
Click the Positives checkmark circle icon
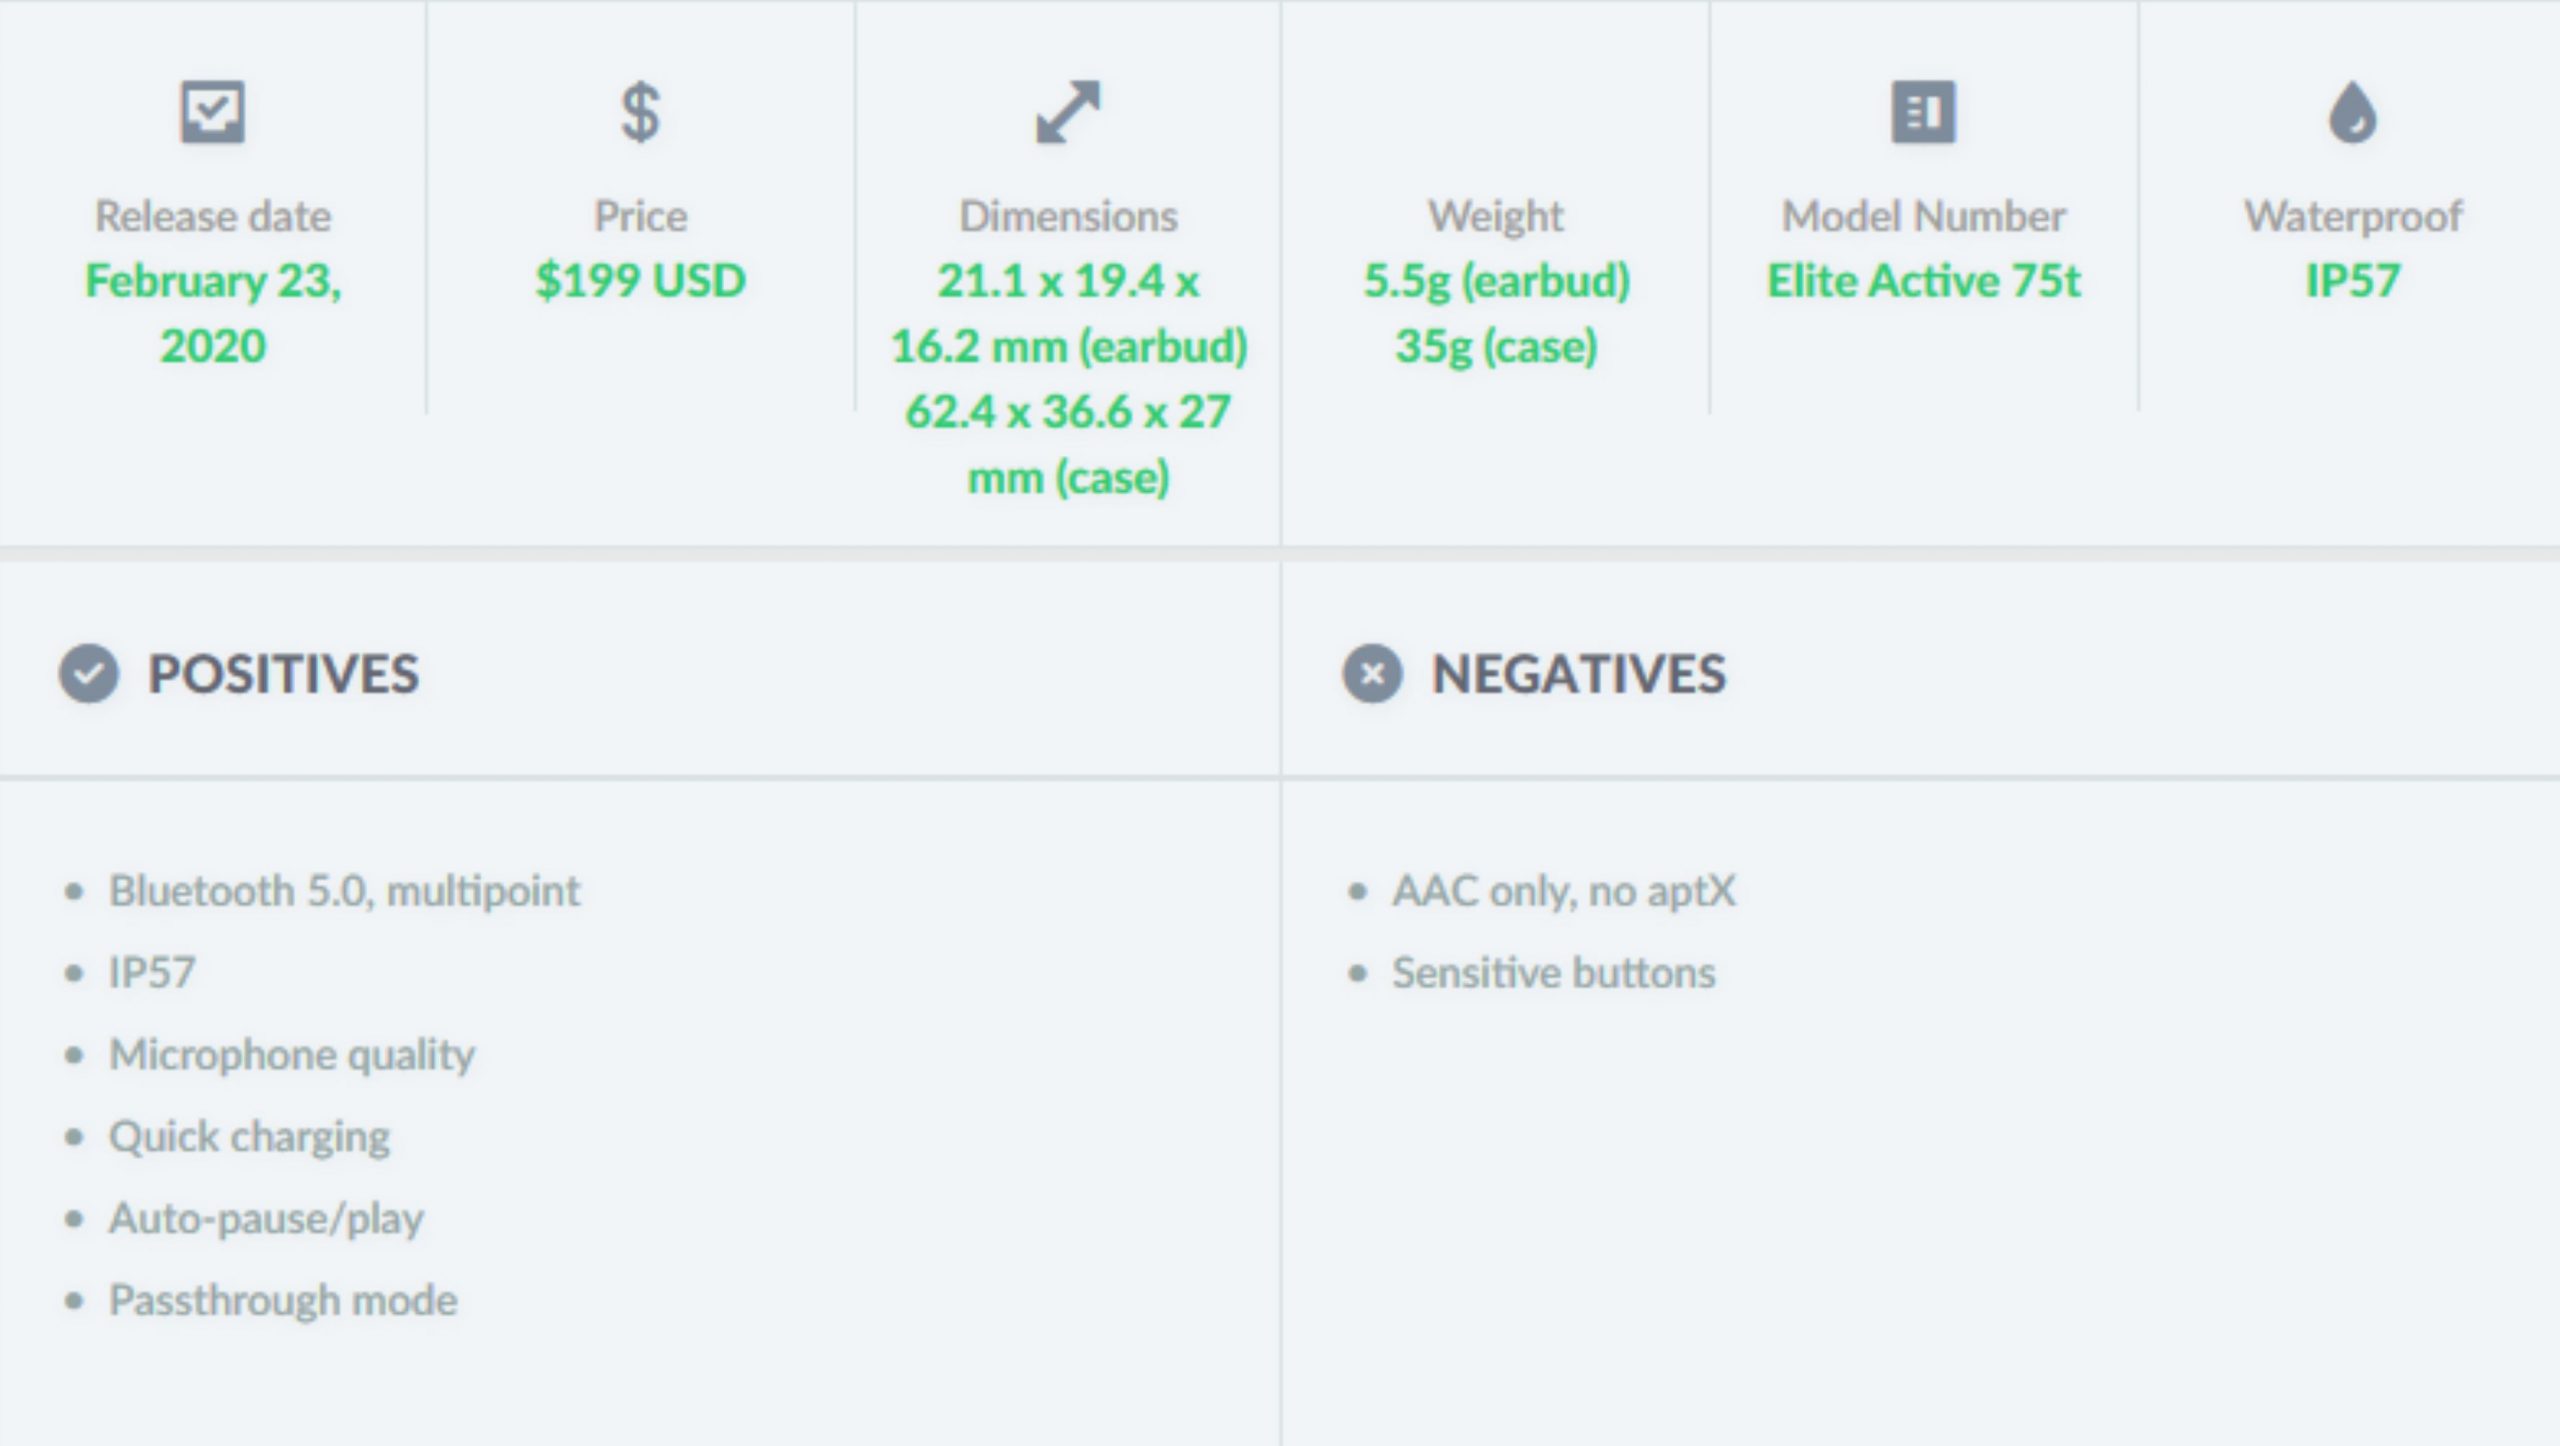[x=89, y=673]
